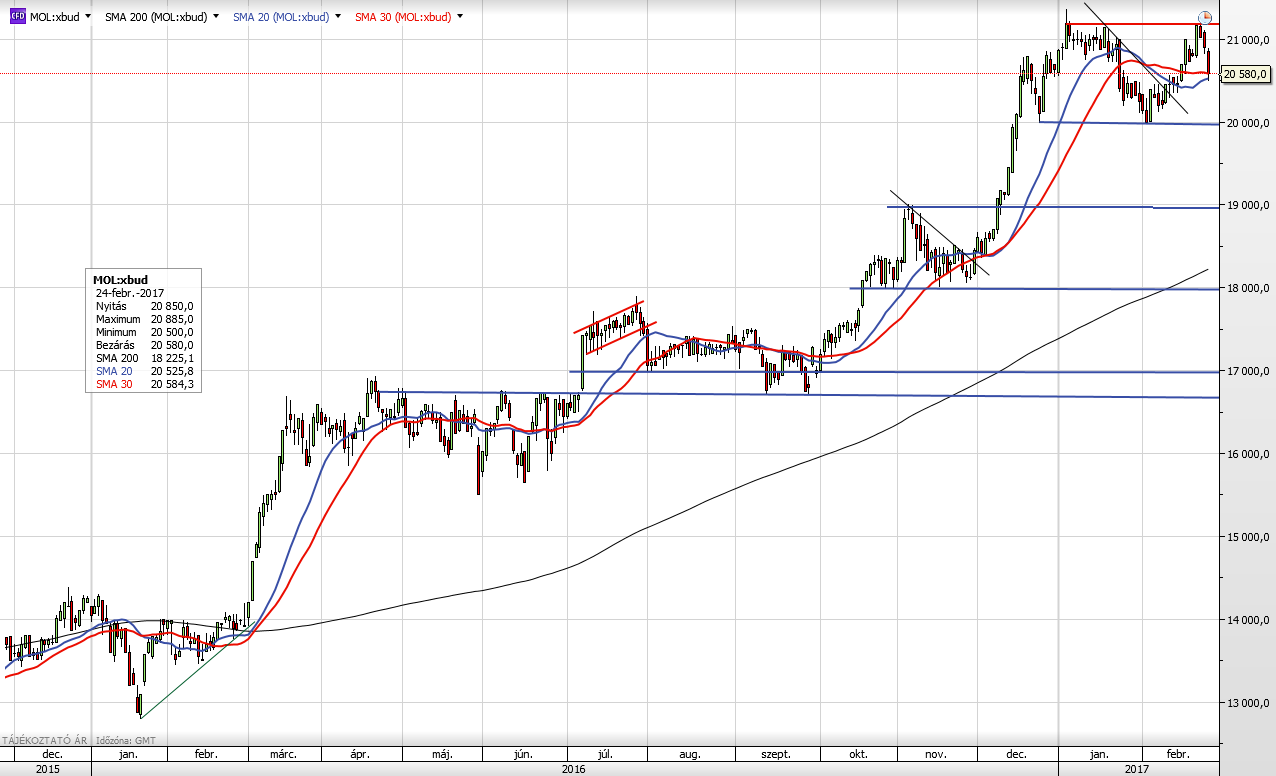Screen dimensions: 1276x776
Task: Click the SMA 20 20 525,8 value row
Action: click(144, 371)
